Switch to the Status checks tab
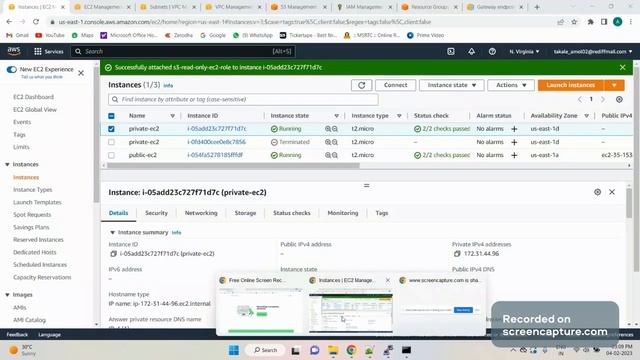The width and height of the screenshot is (640, 360). coord(291,213)
